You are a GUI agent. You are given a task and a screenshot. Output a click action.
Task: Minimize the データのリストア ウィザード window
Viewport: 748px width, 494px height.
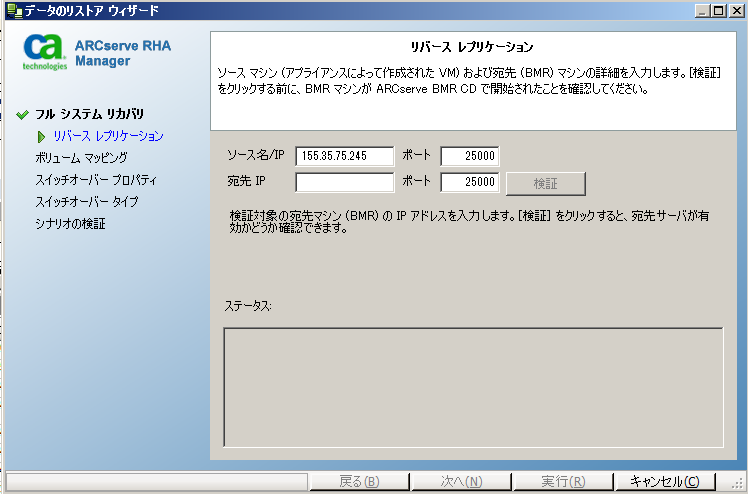(701, 10)
